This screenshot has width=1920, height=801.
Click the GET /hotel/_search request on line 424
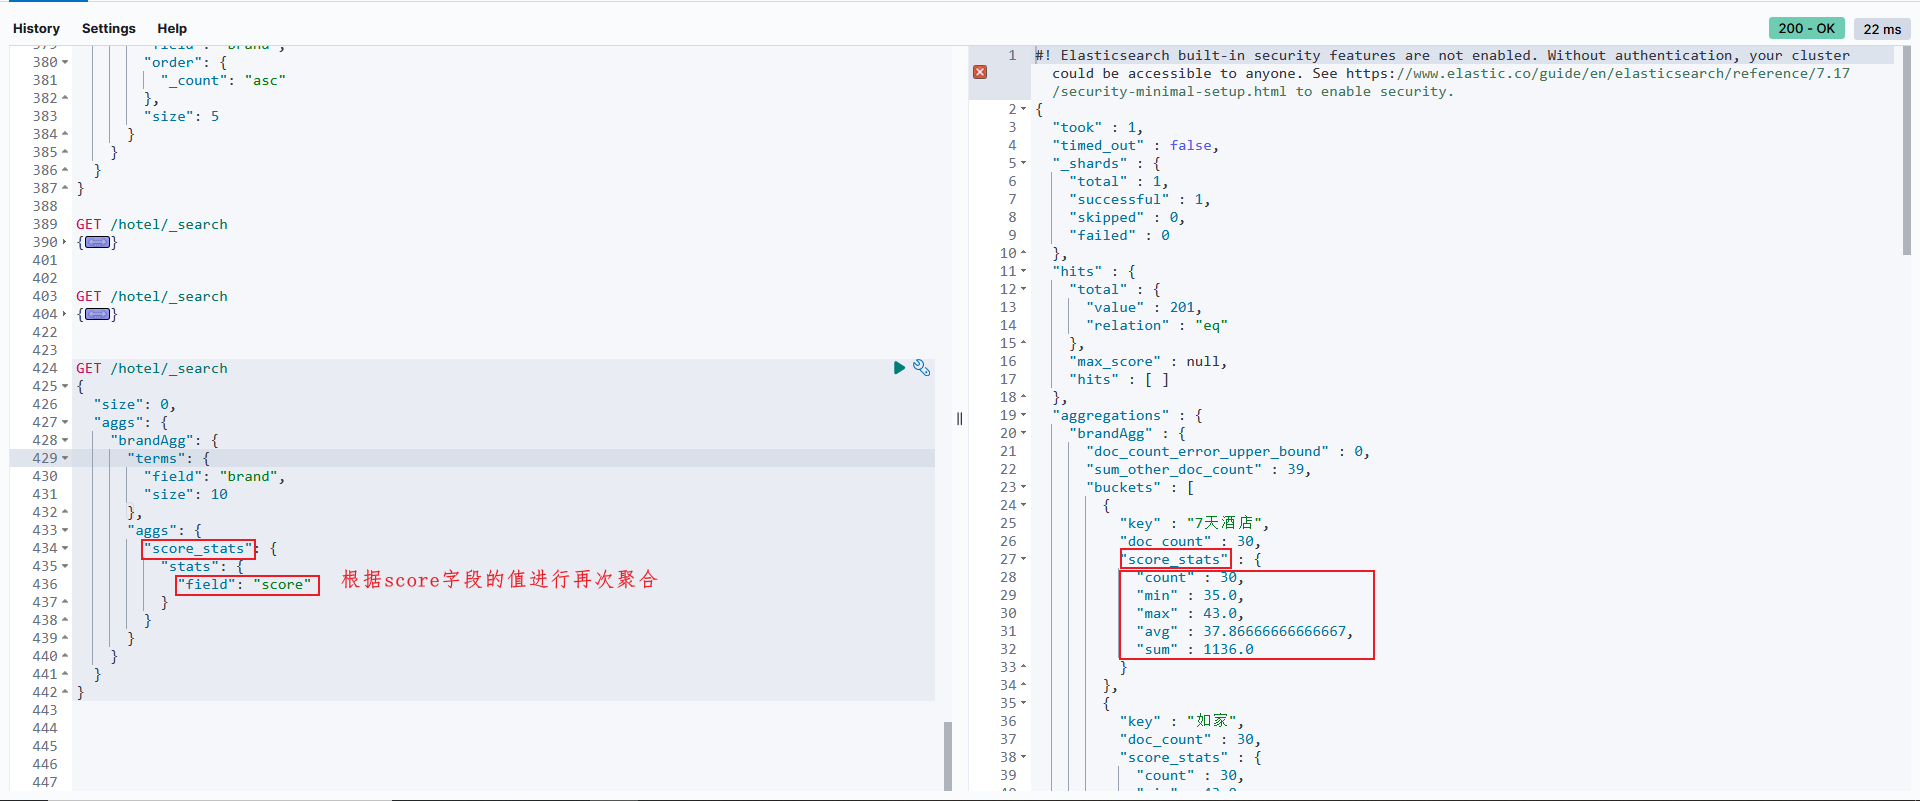click(x=152, y=368)
